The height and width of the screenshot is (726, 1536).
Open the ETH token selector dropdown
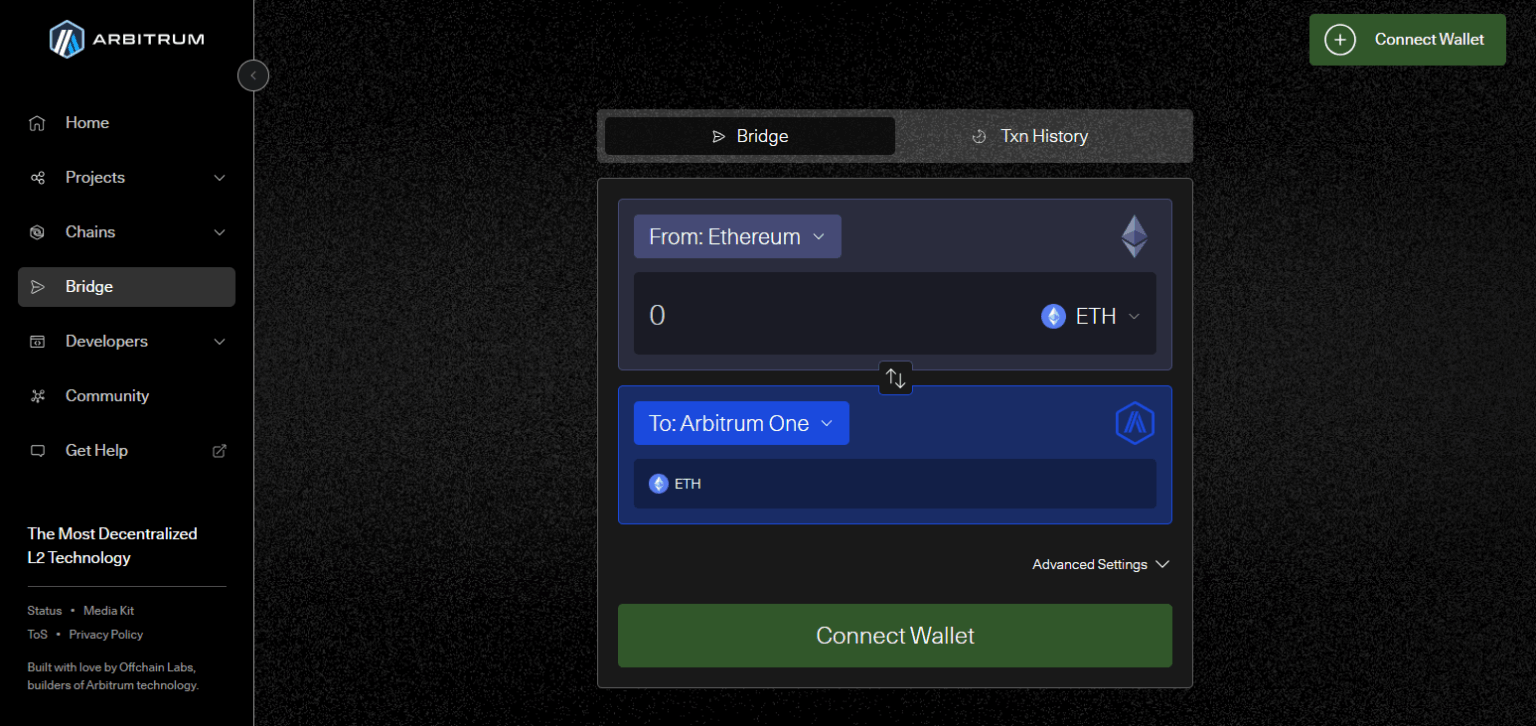[x=1092, y=315]
